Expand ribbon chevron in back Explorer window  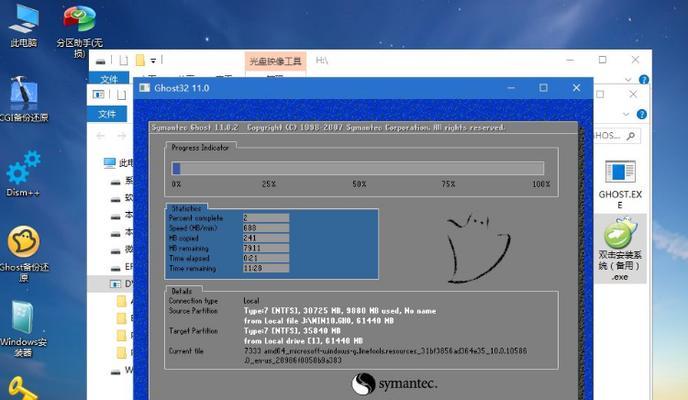(628, 80)
